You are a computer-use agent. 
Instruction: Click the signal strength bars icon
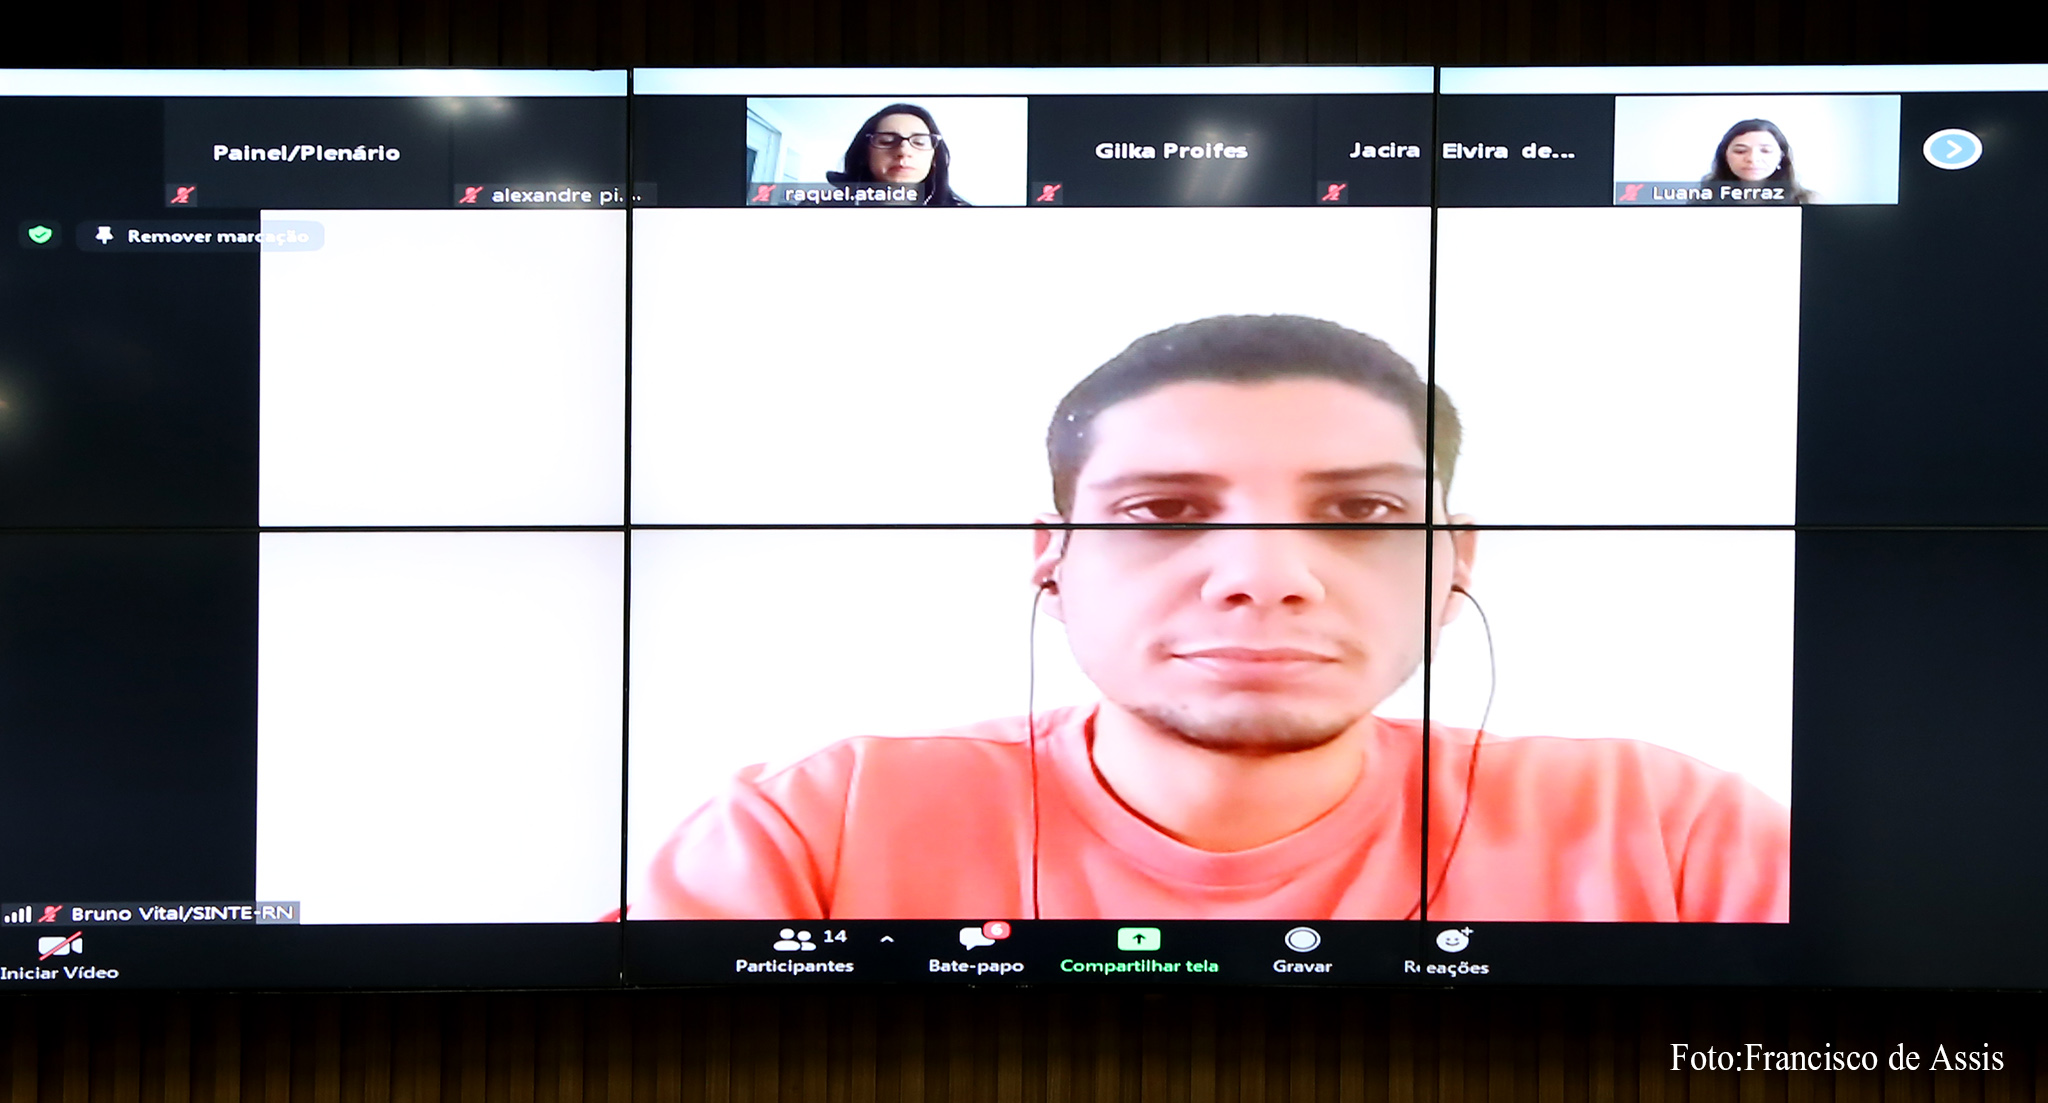pos(18,914)
